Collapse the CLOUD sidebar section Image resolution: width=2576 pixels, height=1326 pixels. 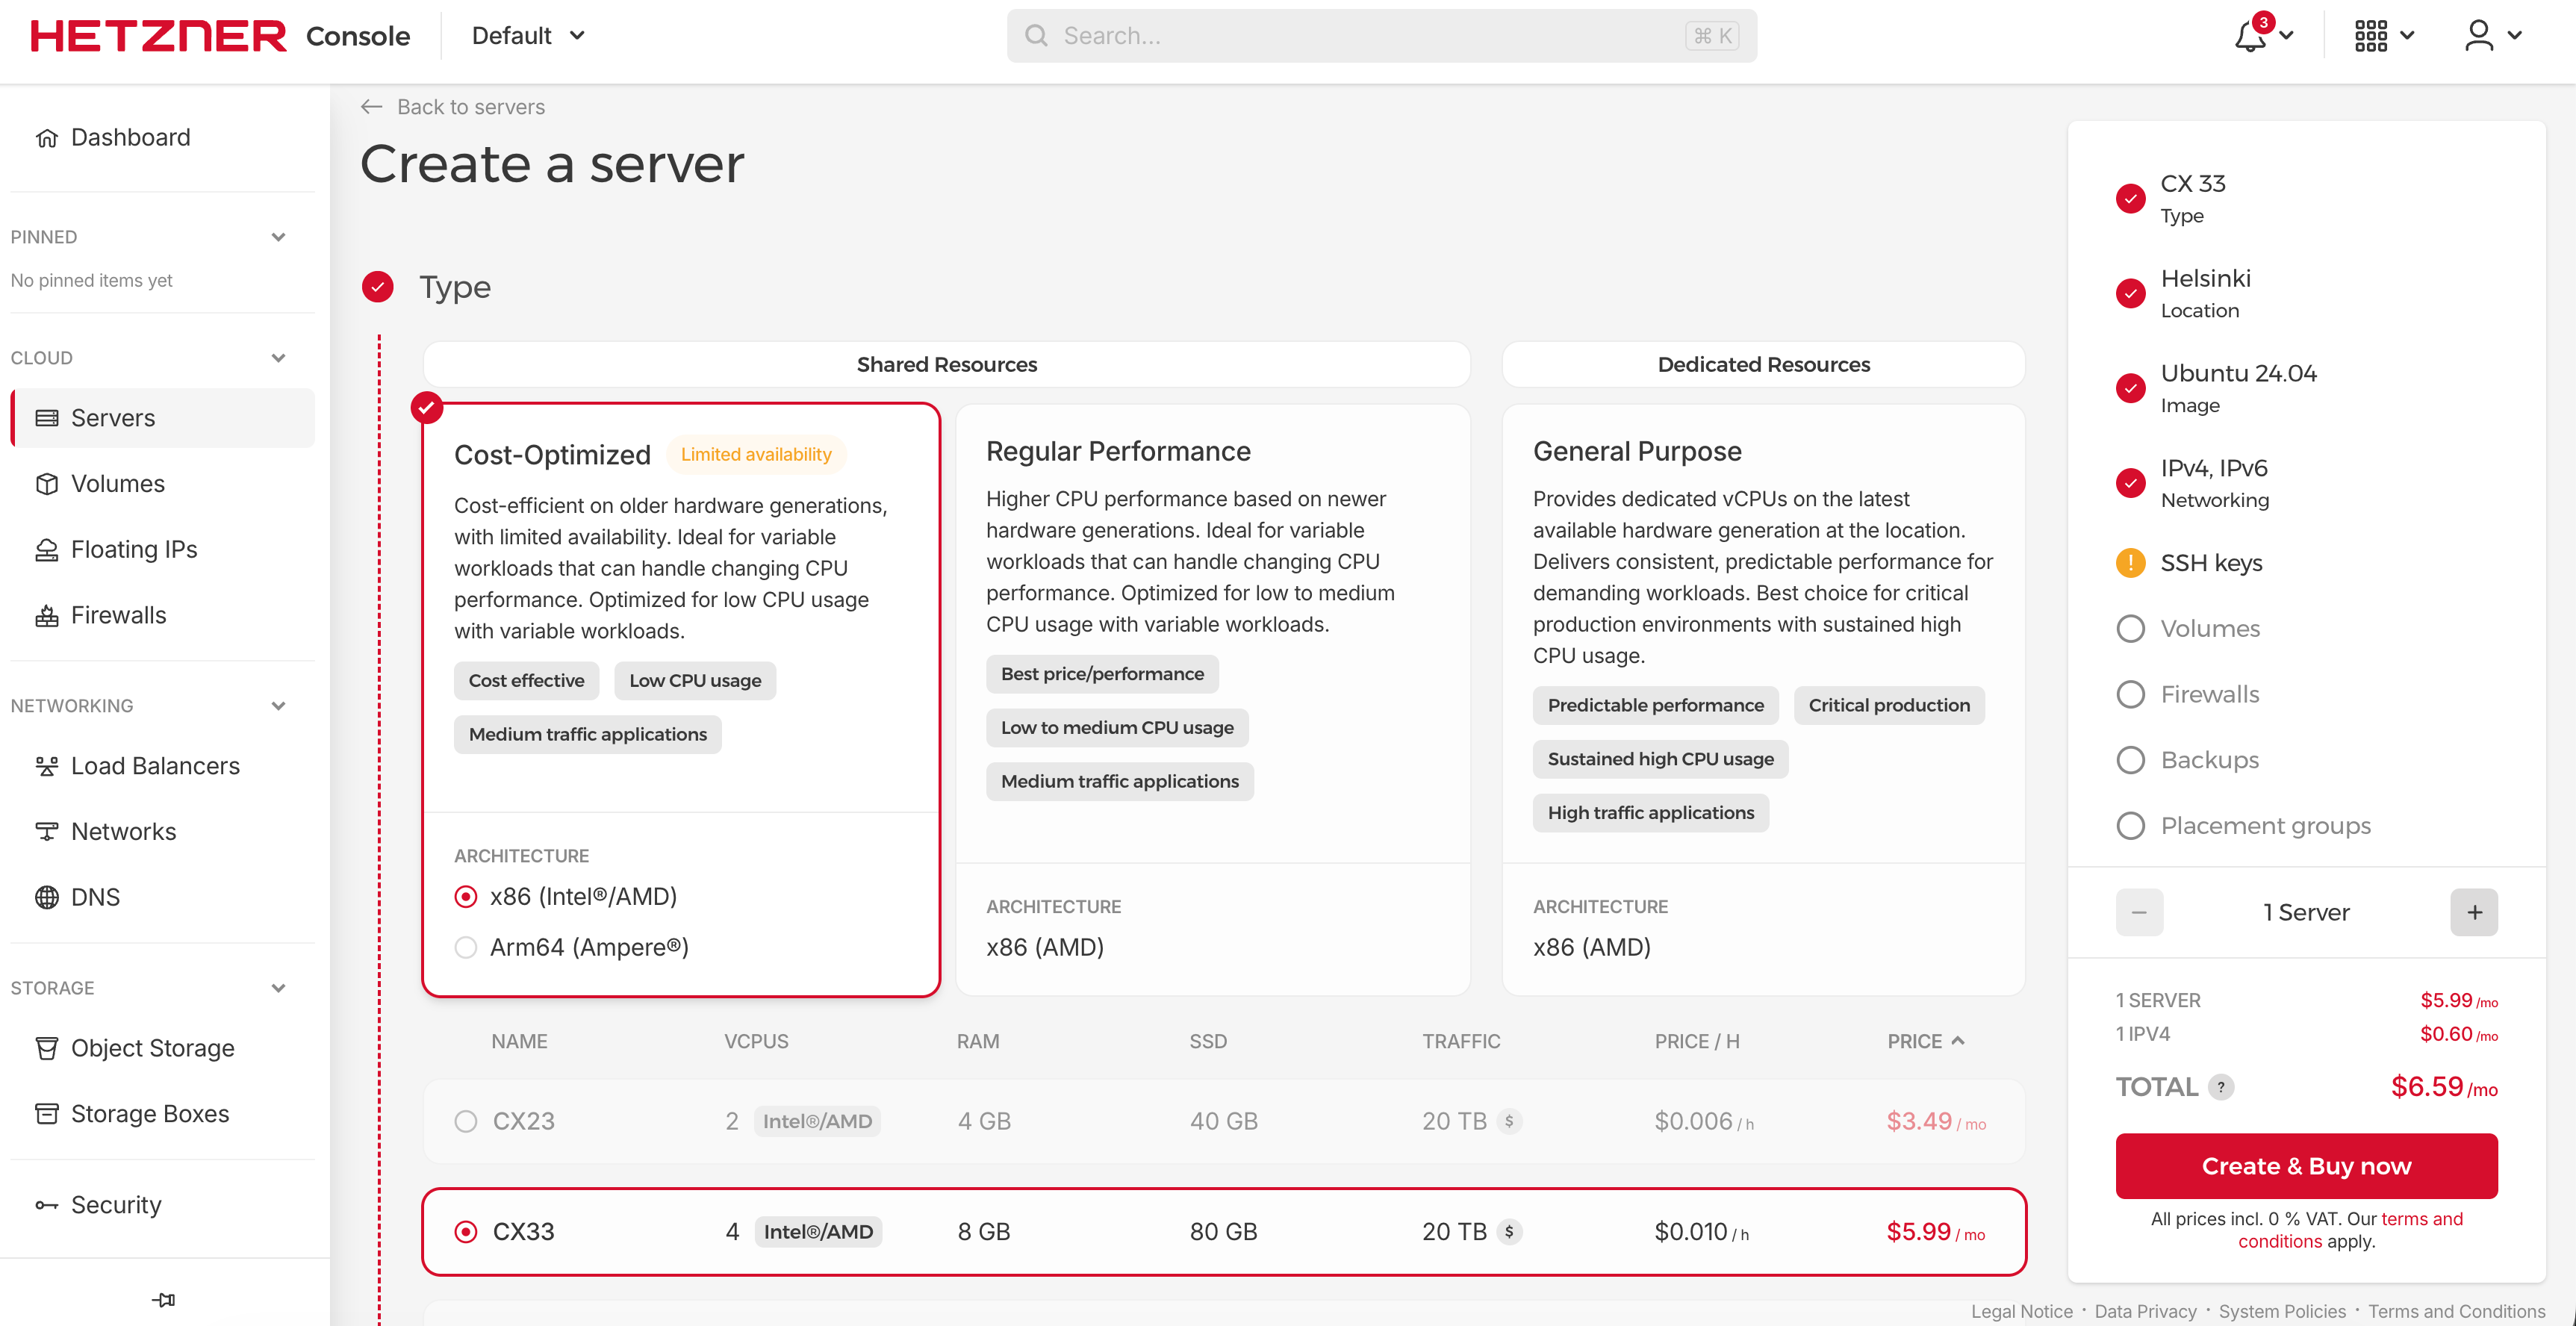click(x=278, y=358)
